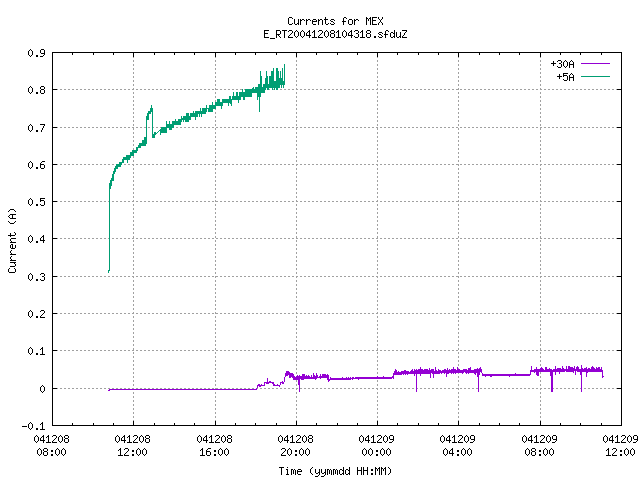Click the 0.8 y-axis tick label

tap(36, 90)
